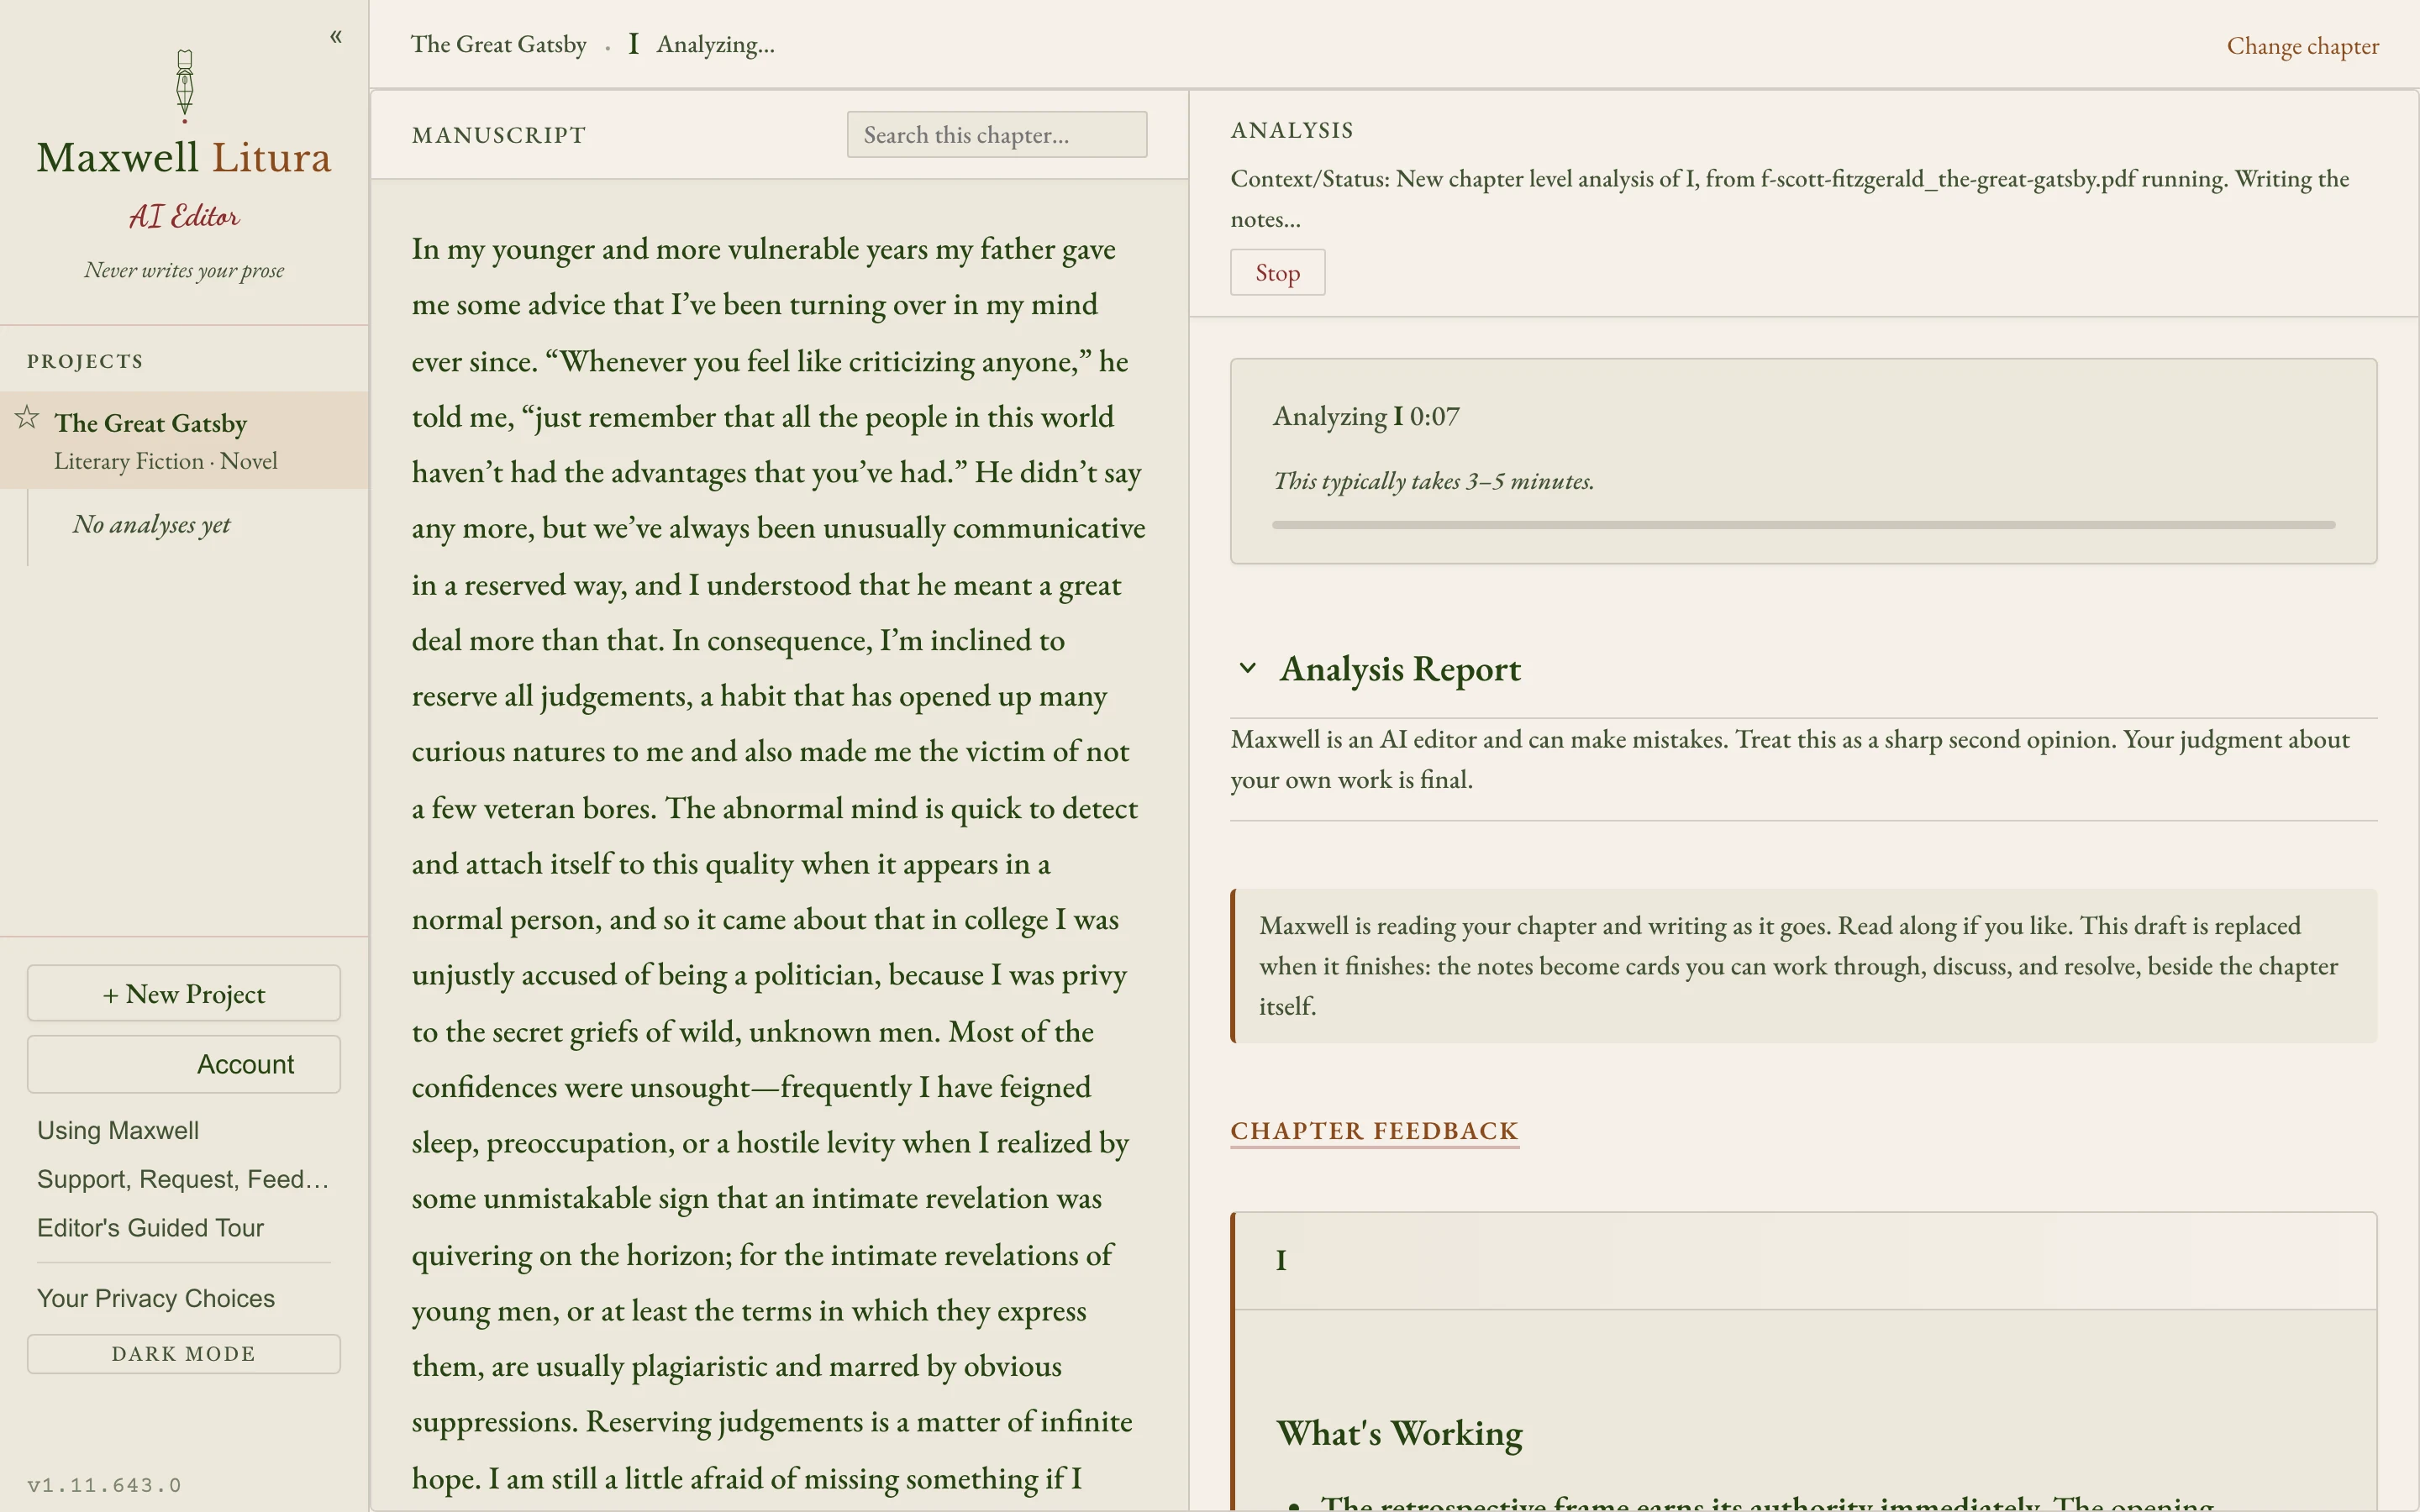The image size is (2420, 1512).
Task: Toggle Dark Mode
Action: point(184,1353)
